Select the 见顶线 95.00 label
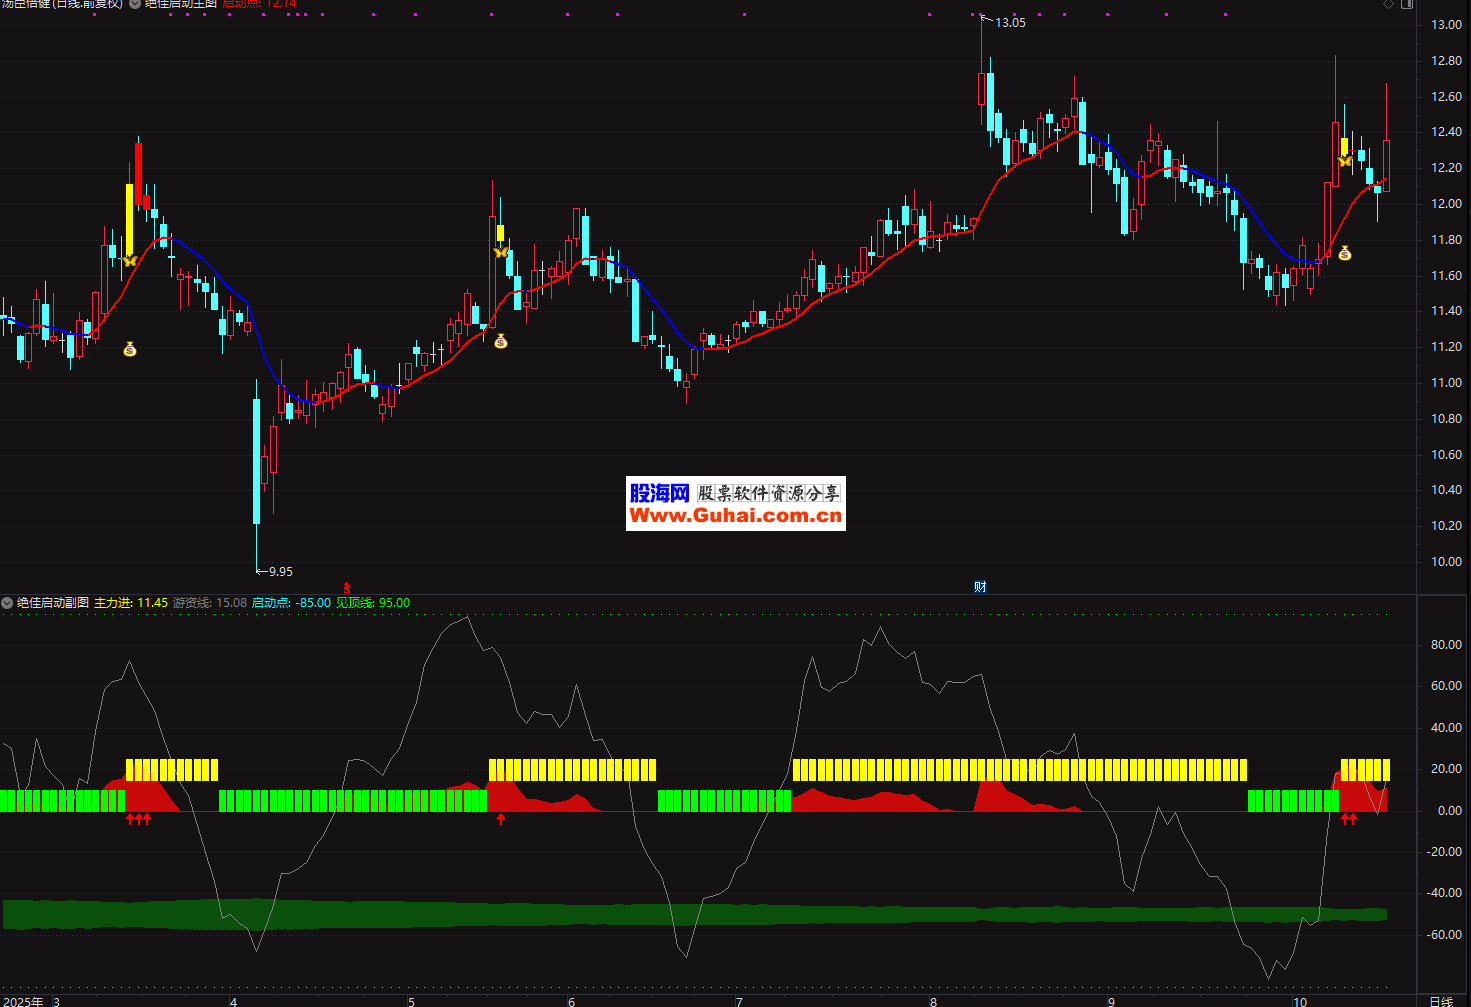Screen dimensions: 1471x1007 [373, 603]
